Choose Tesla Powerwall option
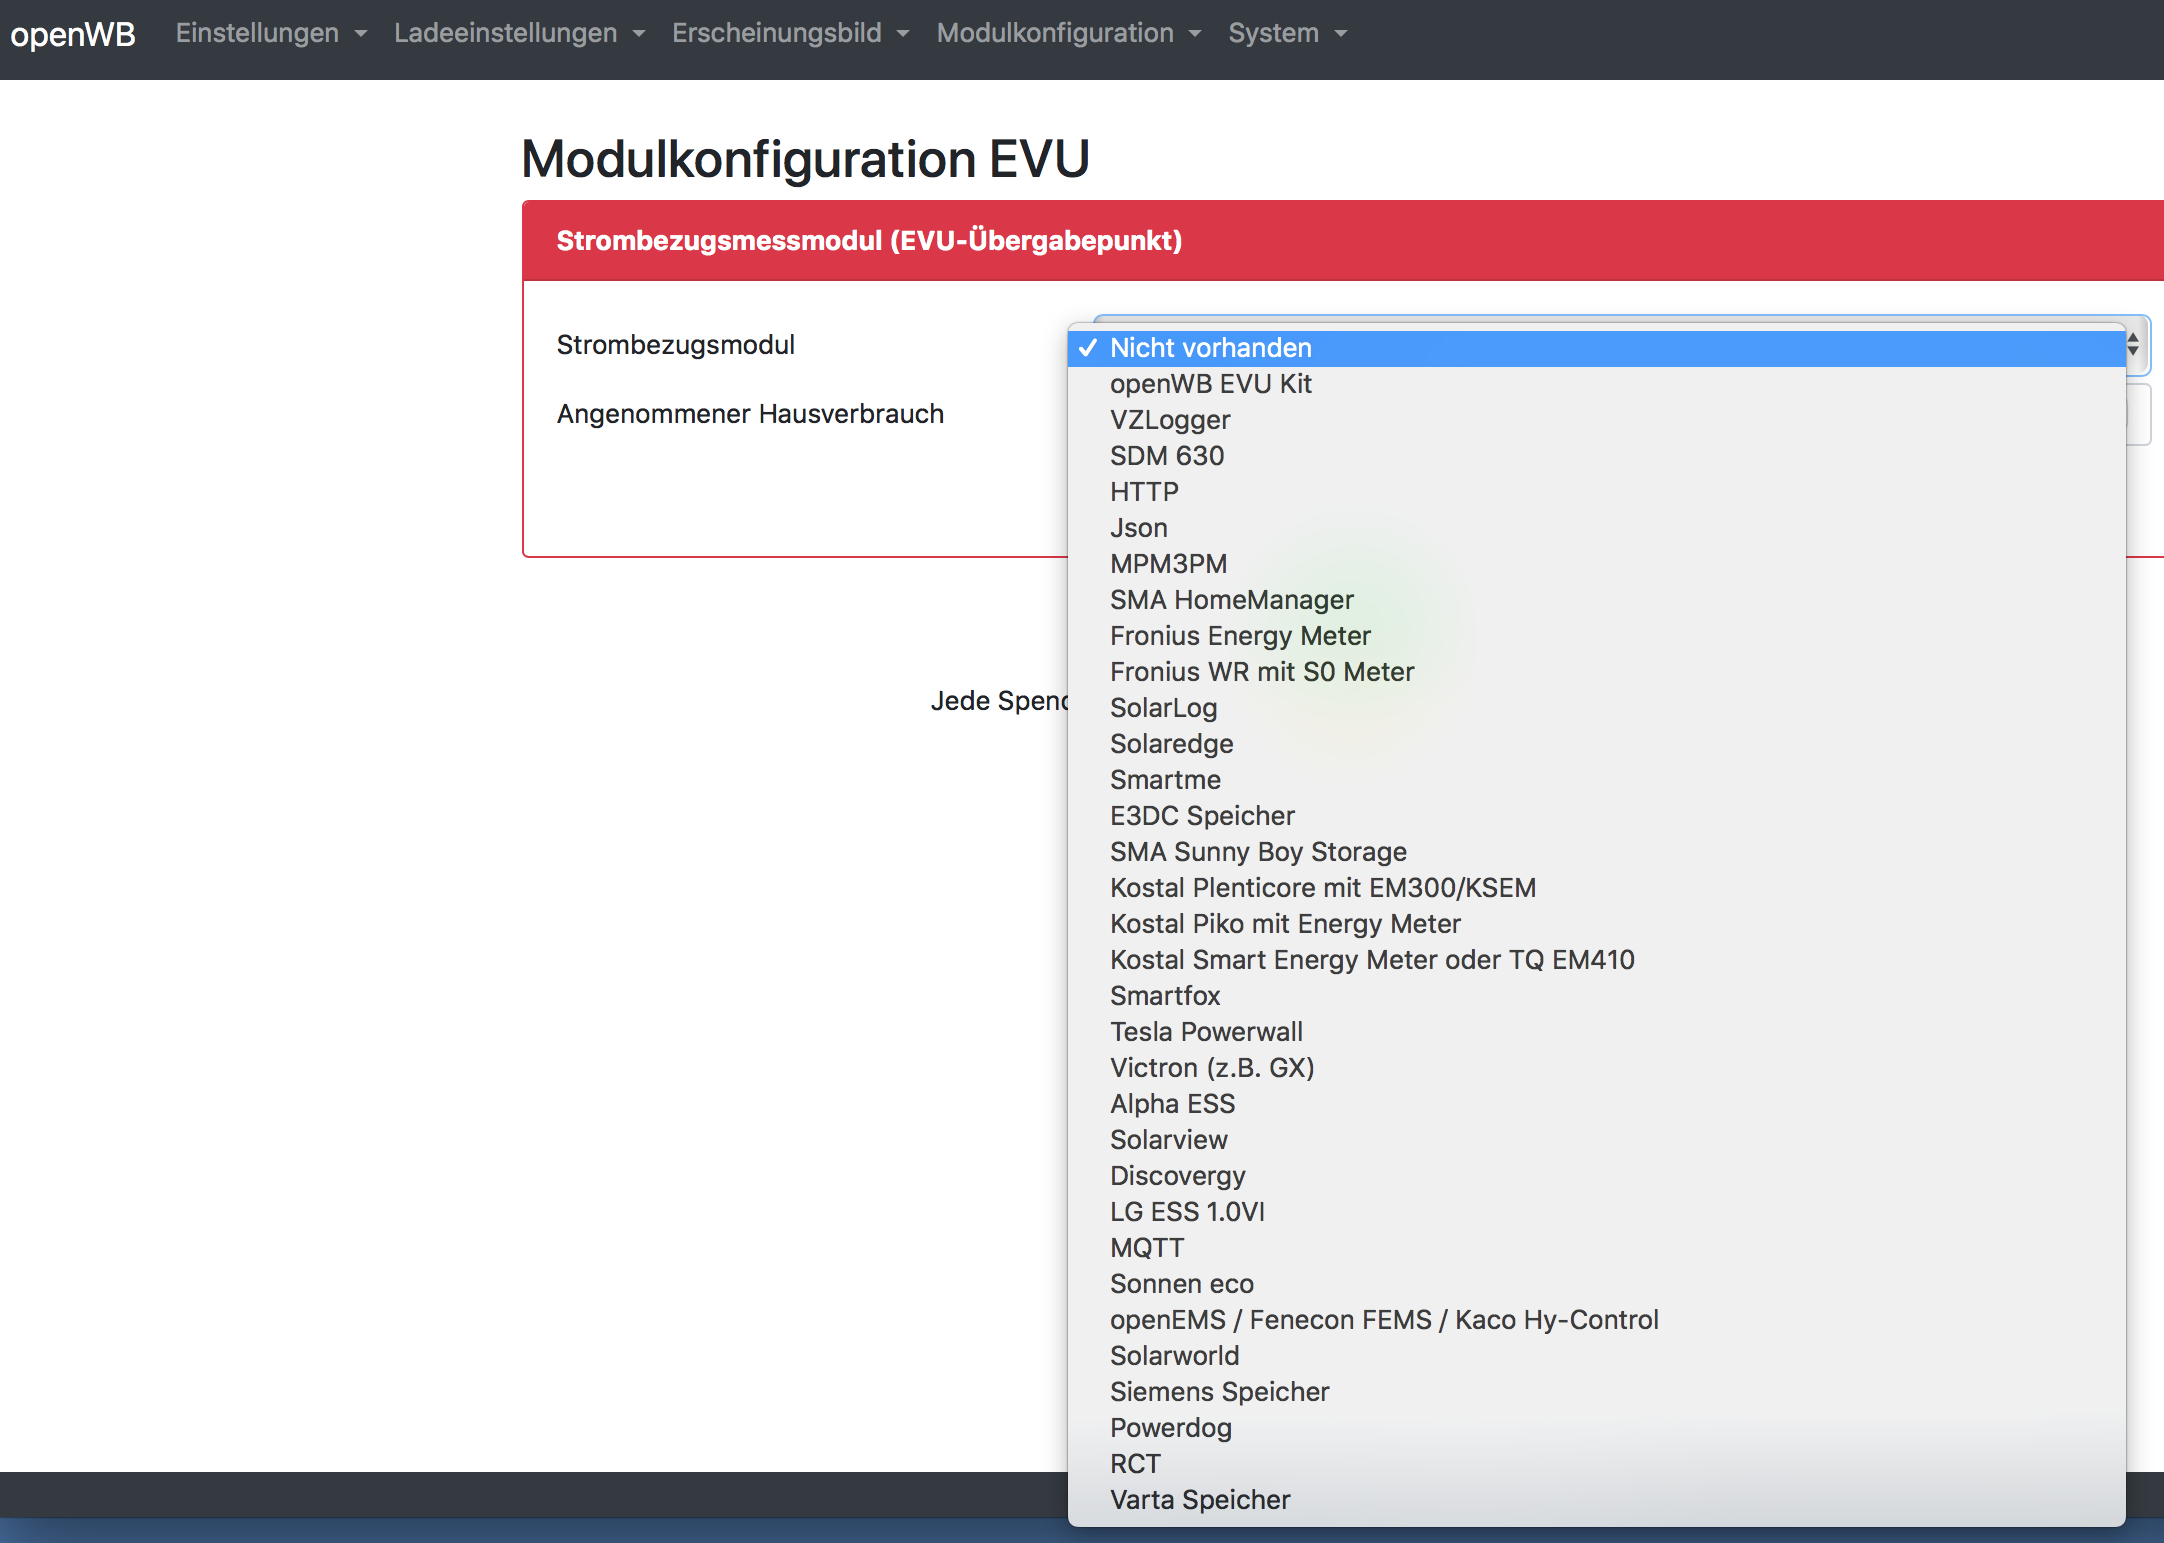The width and height of the screenshot is (2164, 1543). (1206, 1032)
